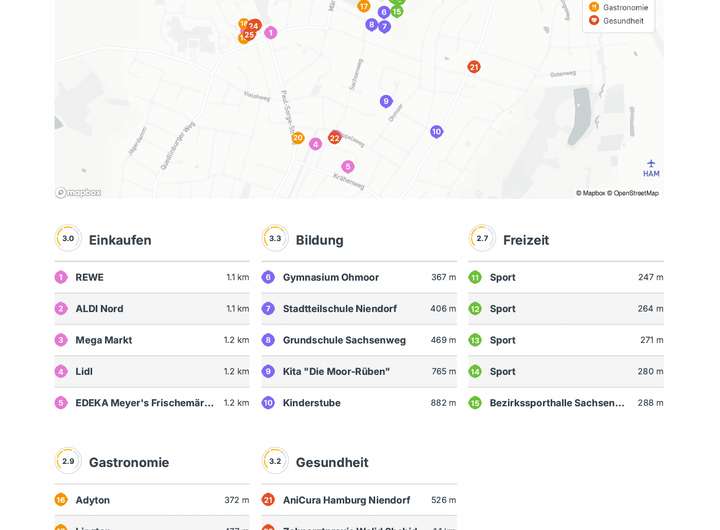Click Bezirkssporthalle entry in Freizeit list

point(556,403)
